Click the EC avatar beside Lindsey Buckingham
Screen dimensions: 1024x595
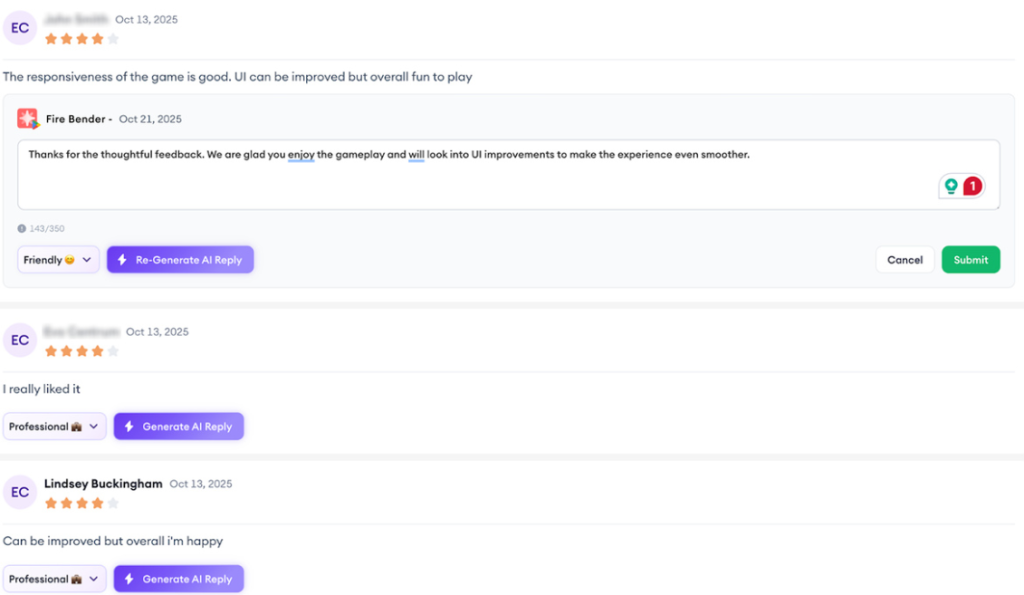(20, 492)
